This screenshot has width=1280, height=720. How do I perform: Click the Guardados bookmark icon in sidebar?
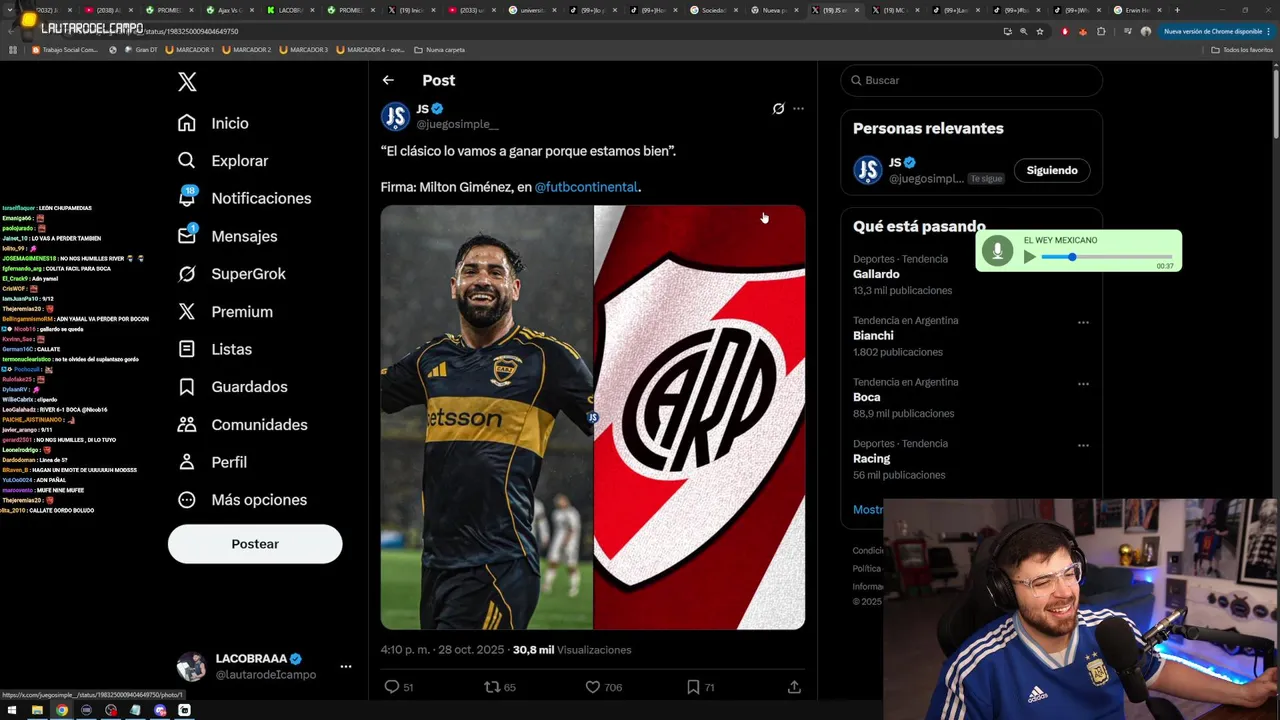pos(187,387)
